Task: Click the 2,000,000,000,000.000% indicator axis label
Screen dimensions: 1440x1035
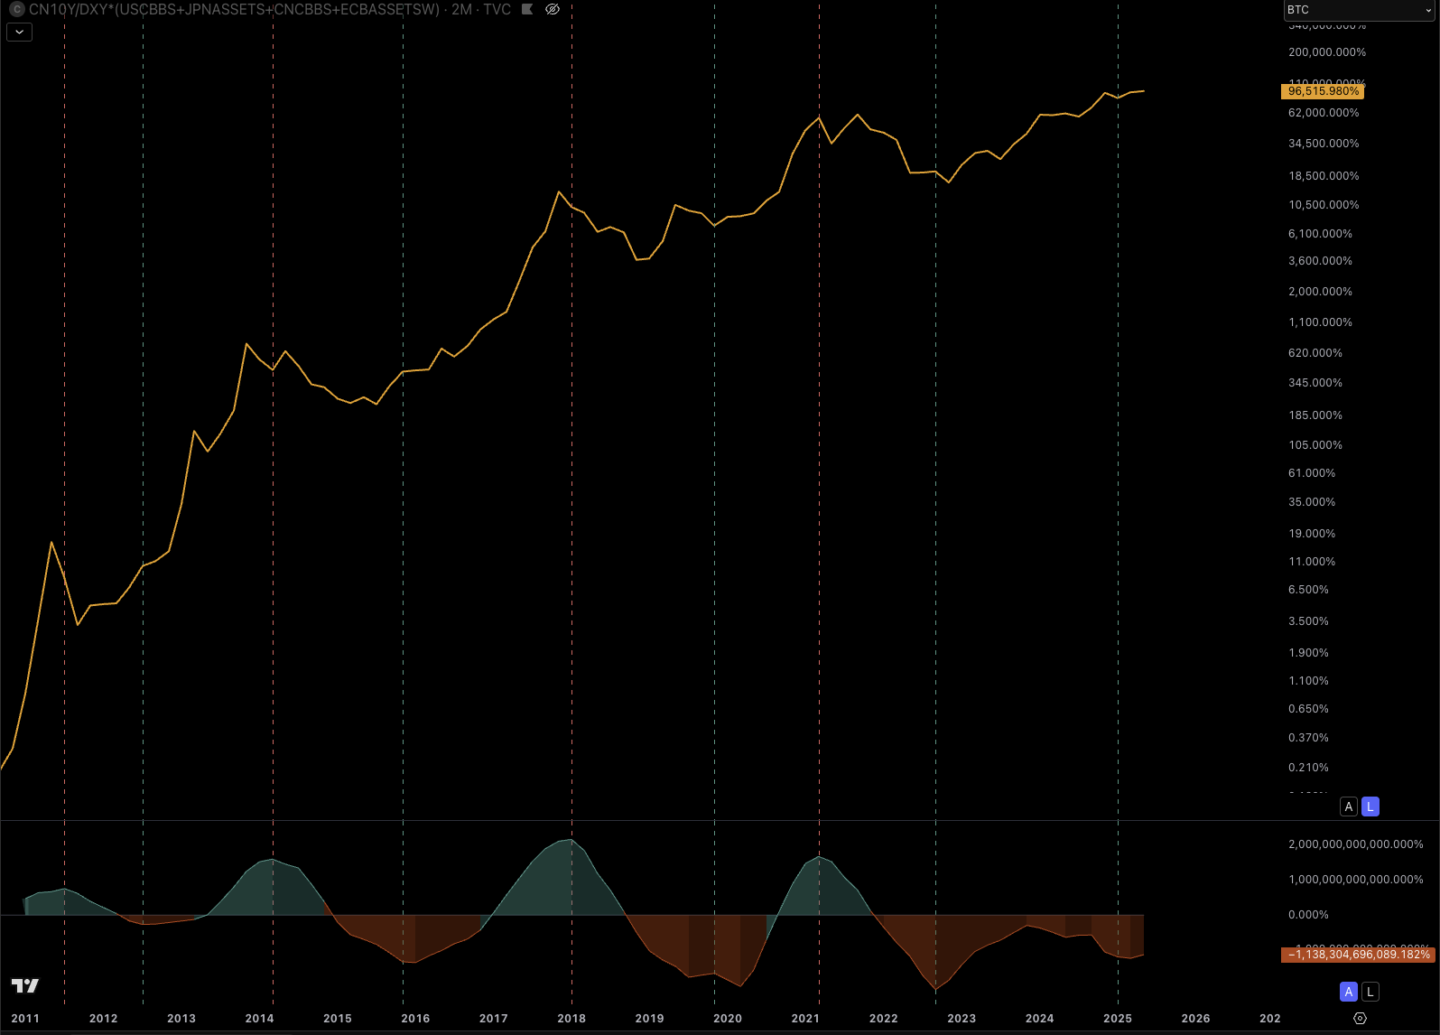Action: (1356, 845)
